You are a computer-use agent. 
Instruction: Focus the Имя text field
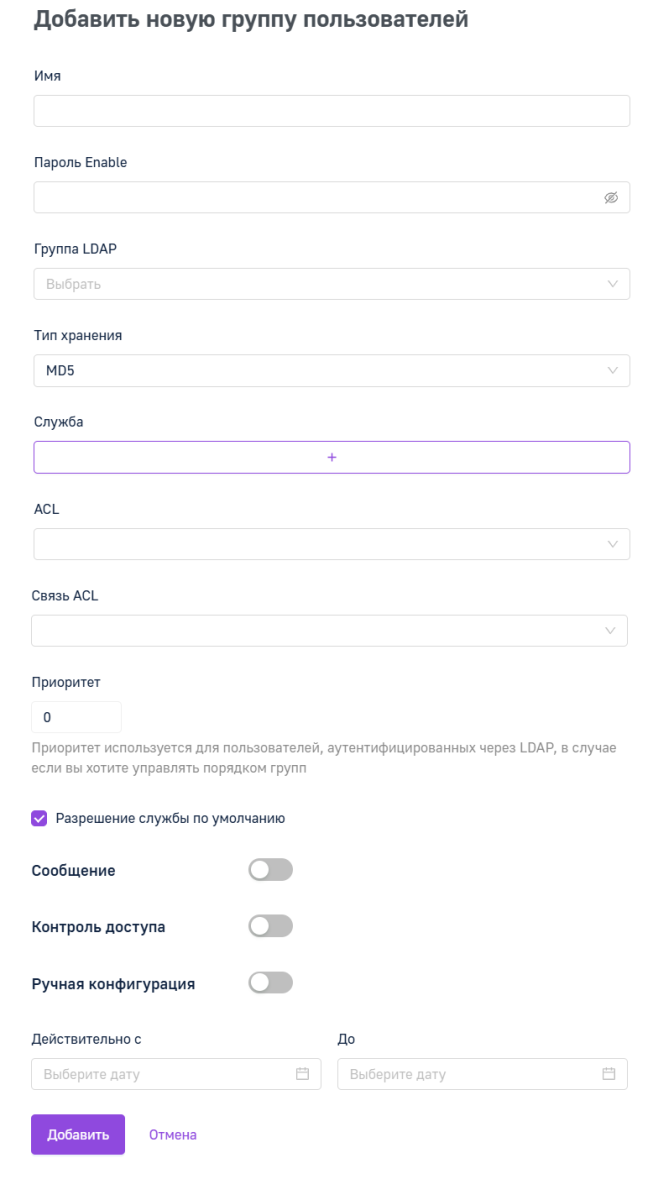[x=332, y=111]
